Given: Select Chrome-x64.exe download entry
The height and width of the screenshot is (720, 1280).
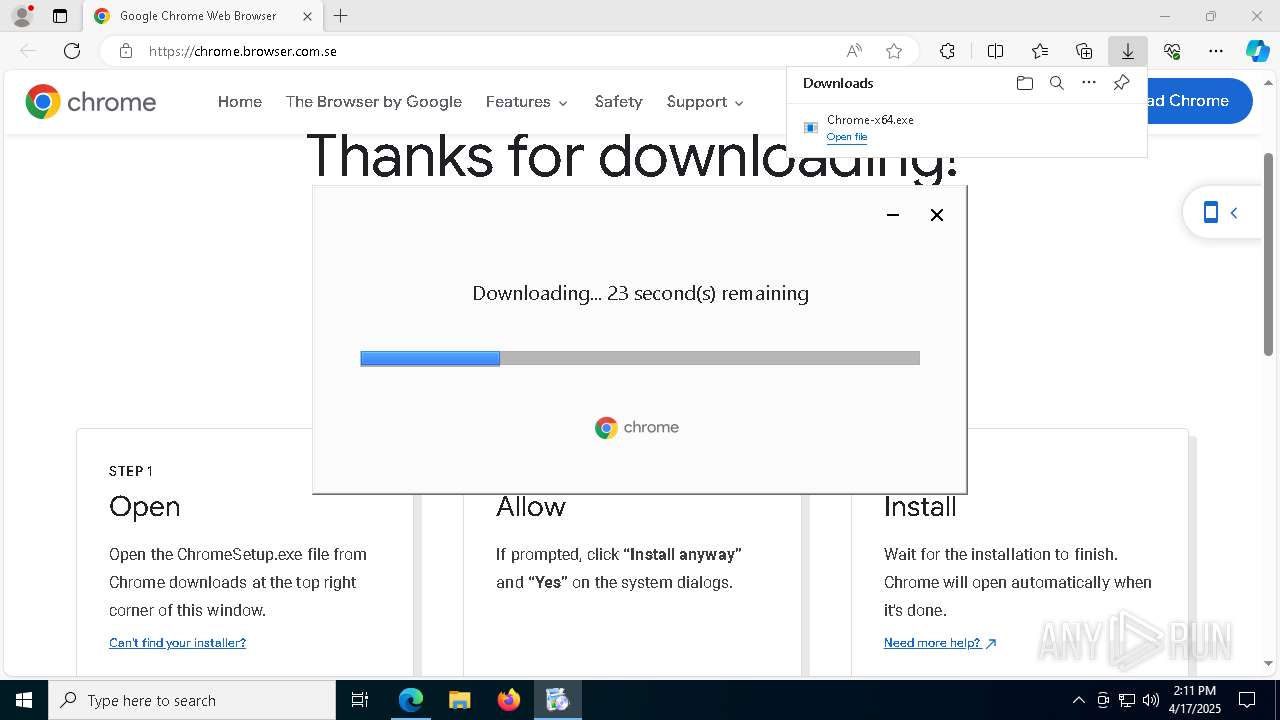Looking at the screenshot, I should (966, 128).
